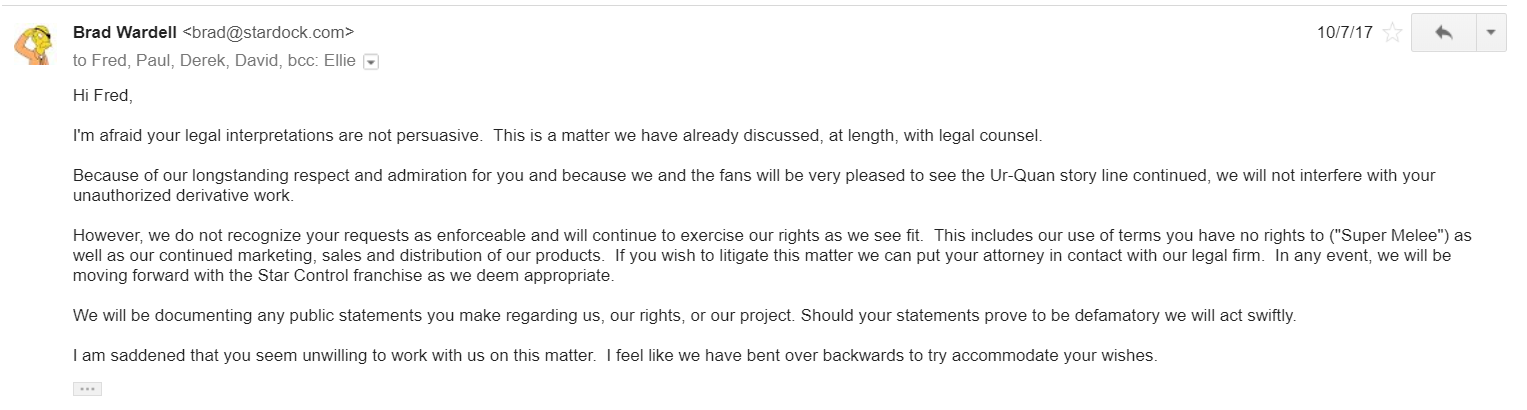The height and width of the screenshot is (410, 1527).
Task: Click the 'I am saddened' closing paragraph
Action: point(614,355)
